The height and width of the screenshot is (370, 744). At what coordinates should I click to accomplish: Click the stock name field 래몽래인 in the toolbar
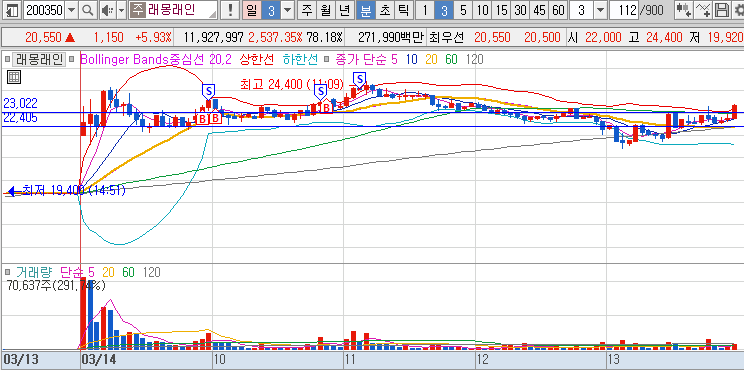point(181,10)
